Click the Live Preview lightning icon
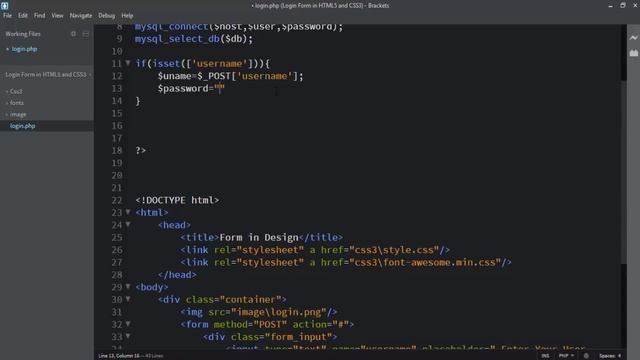Viewport: 640px width, 360px height. click(x=633, y=38)
